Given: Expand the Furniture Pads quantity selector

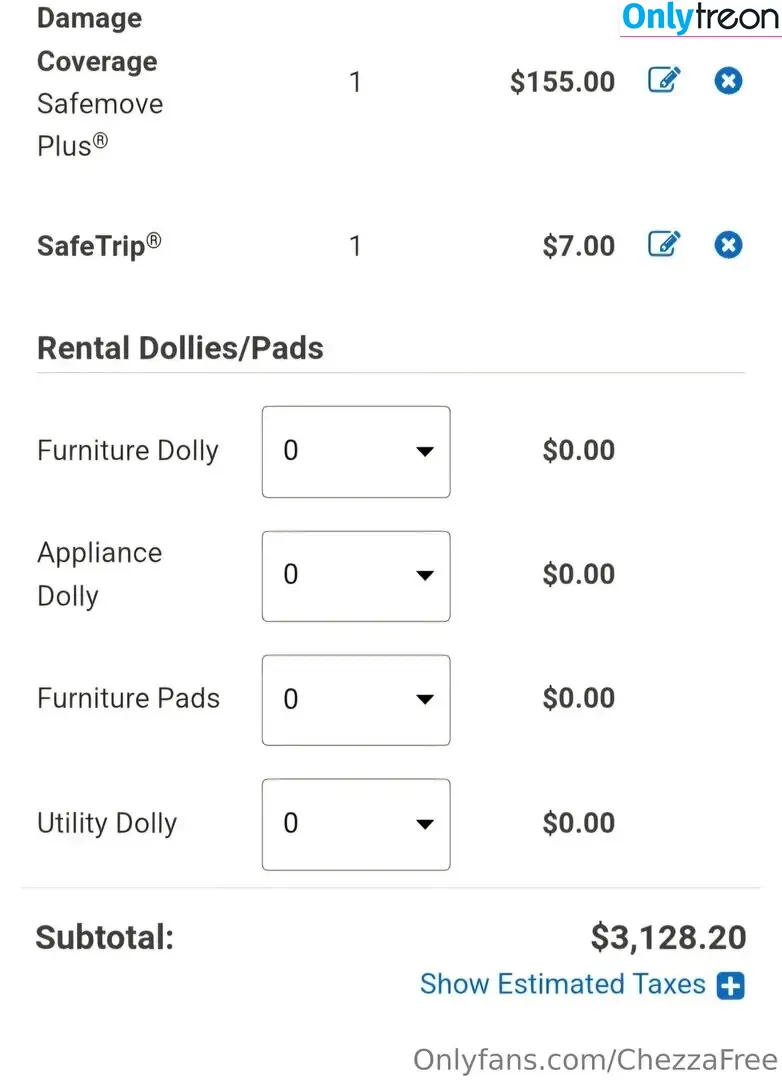Looking at the screenshot, I should pos(356,700).
